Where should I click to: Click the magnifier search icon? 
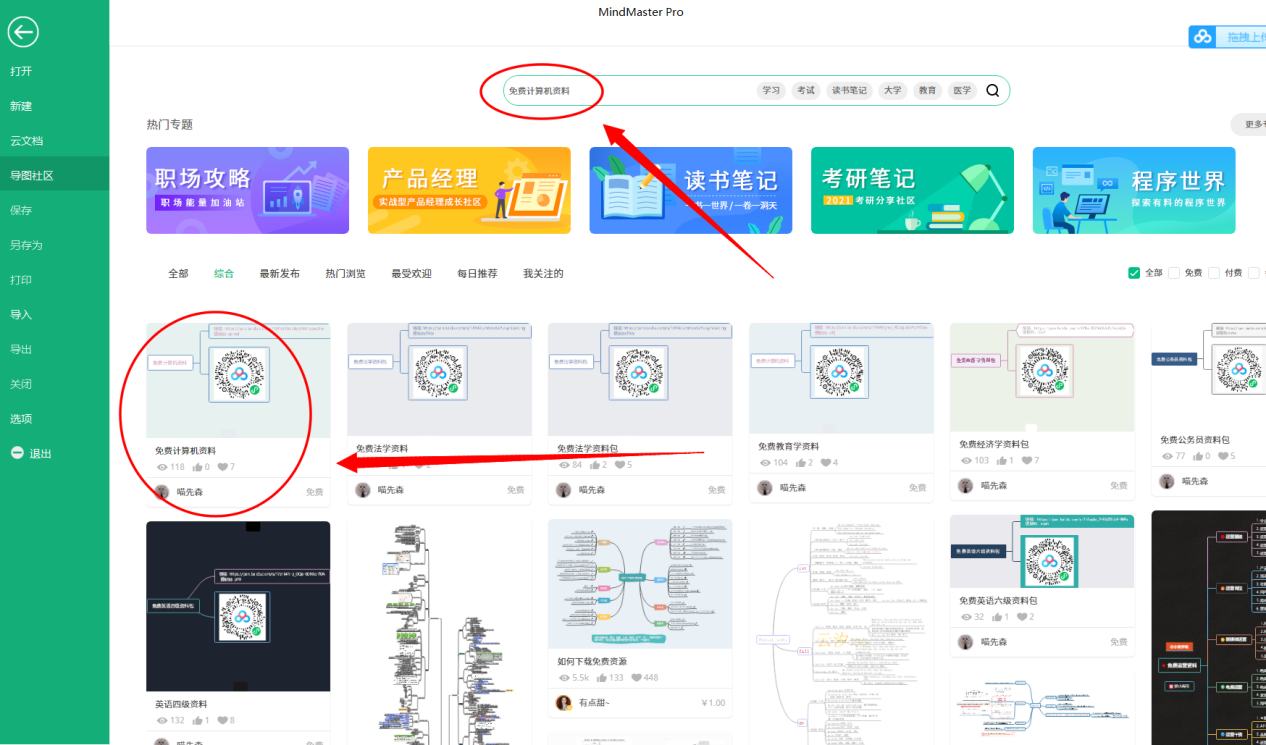993,90
